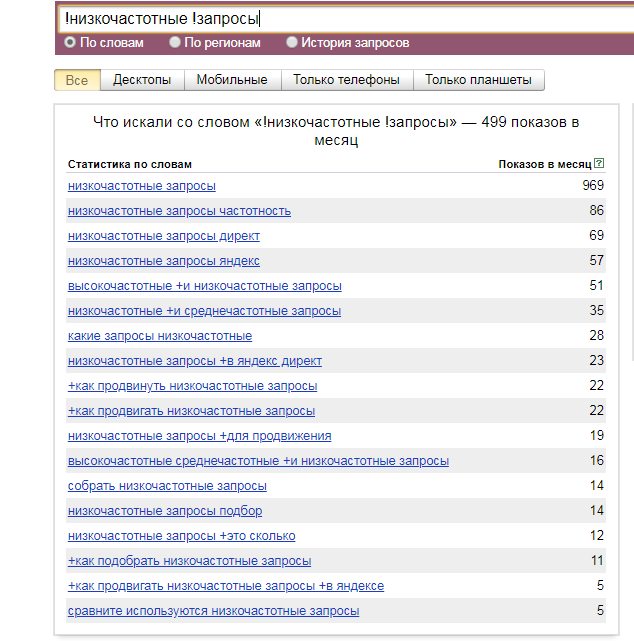Click the низкочастотные запросы яндекс link
The image size is (634, 641).
point(164,261)
